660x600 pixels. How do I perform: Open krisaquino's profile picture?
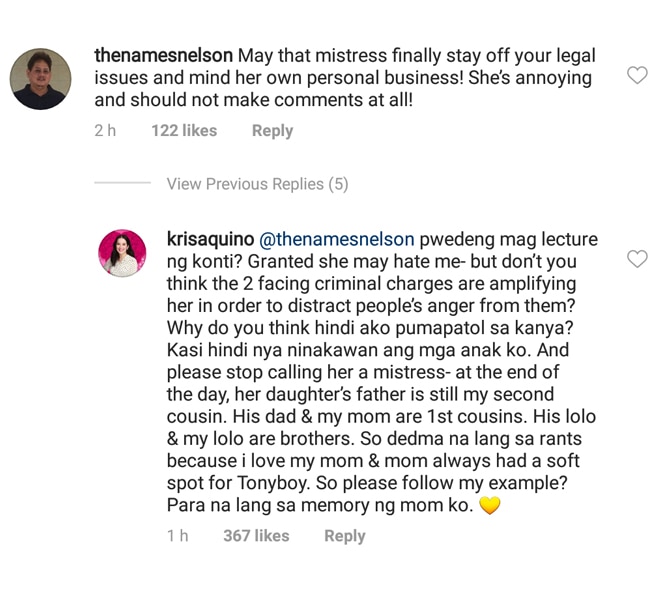pos(122,253)
